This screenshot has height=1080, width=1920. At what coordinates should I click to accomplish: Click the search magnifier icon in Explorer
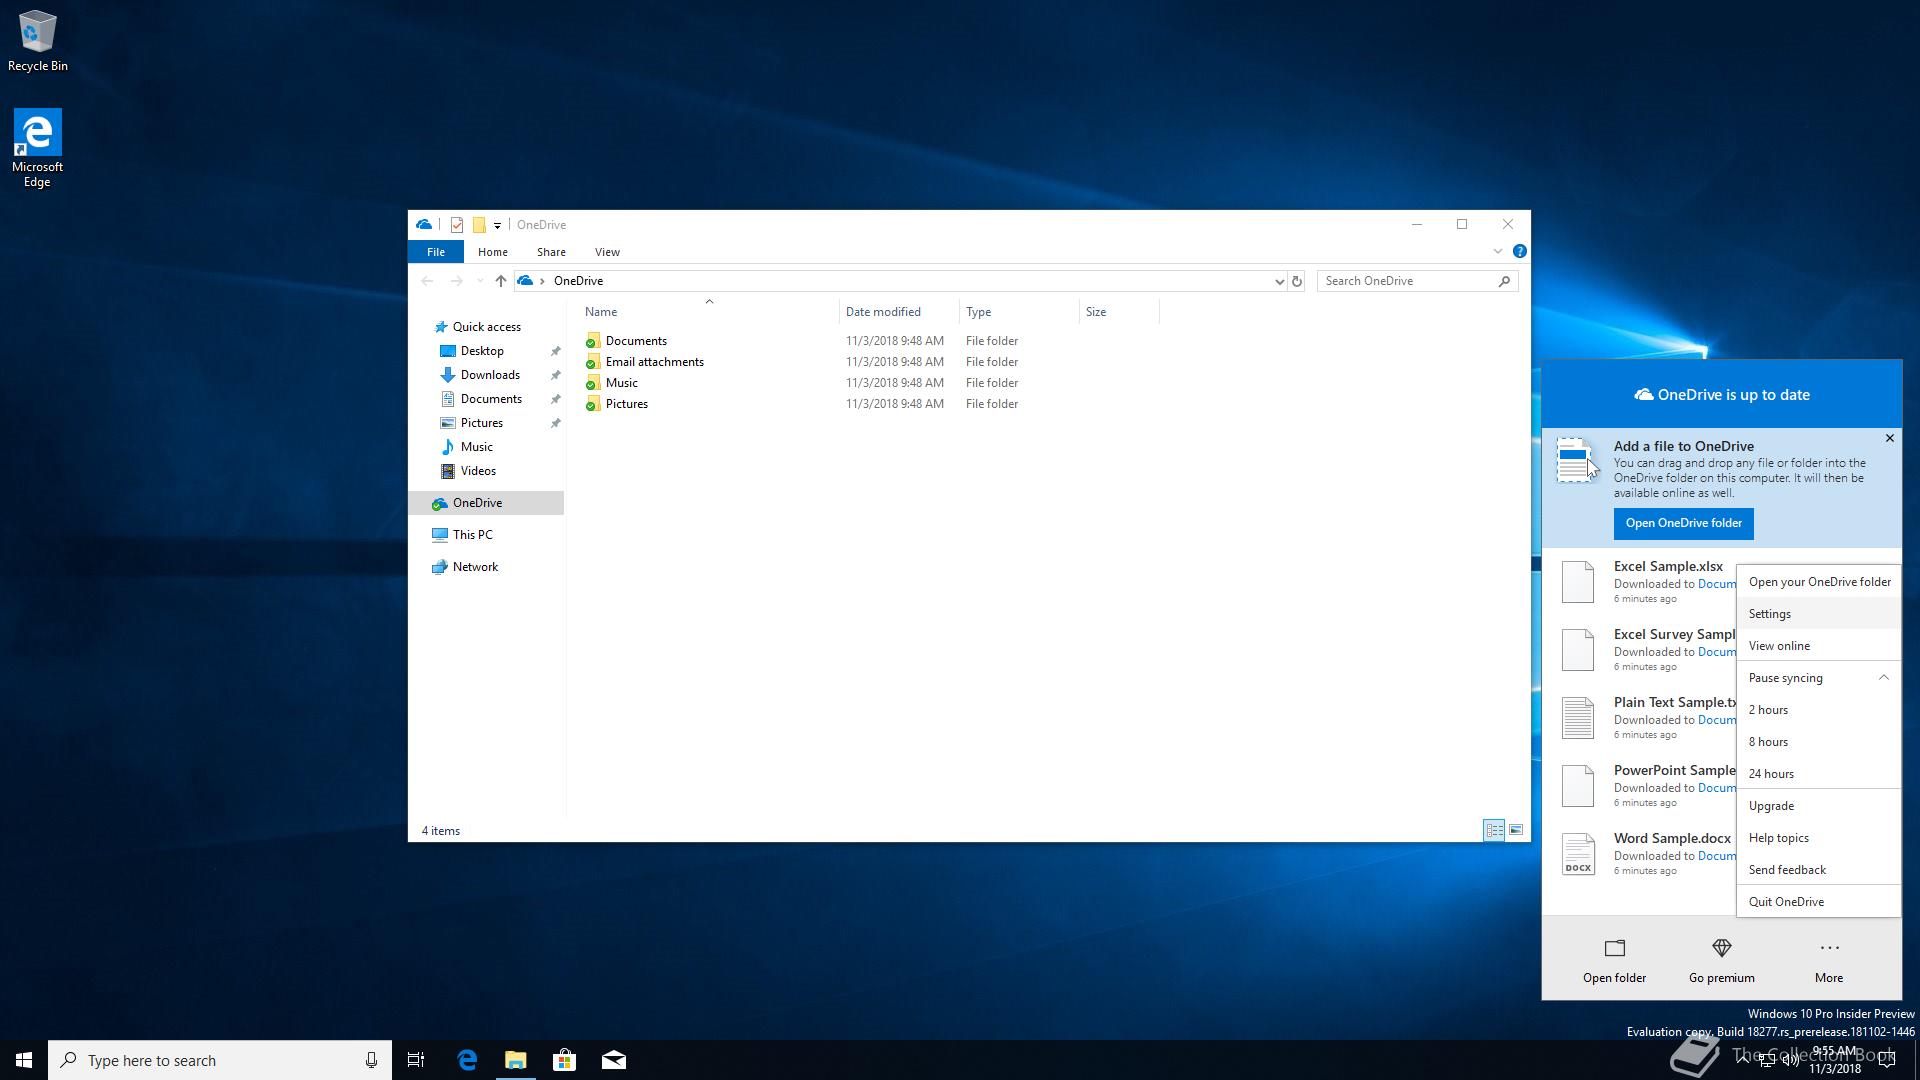1504,281
